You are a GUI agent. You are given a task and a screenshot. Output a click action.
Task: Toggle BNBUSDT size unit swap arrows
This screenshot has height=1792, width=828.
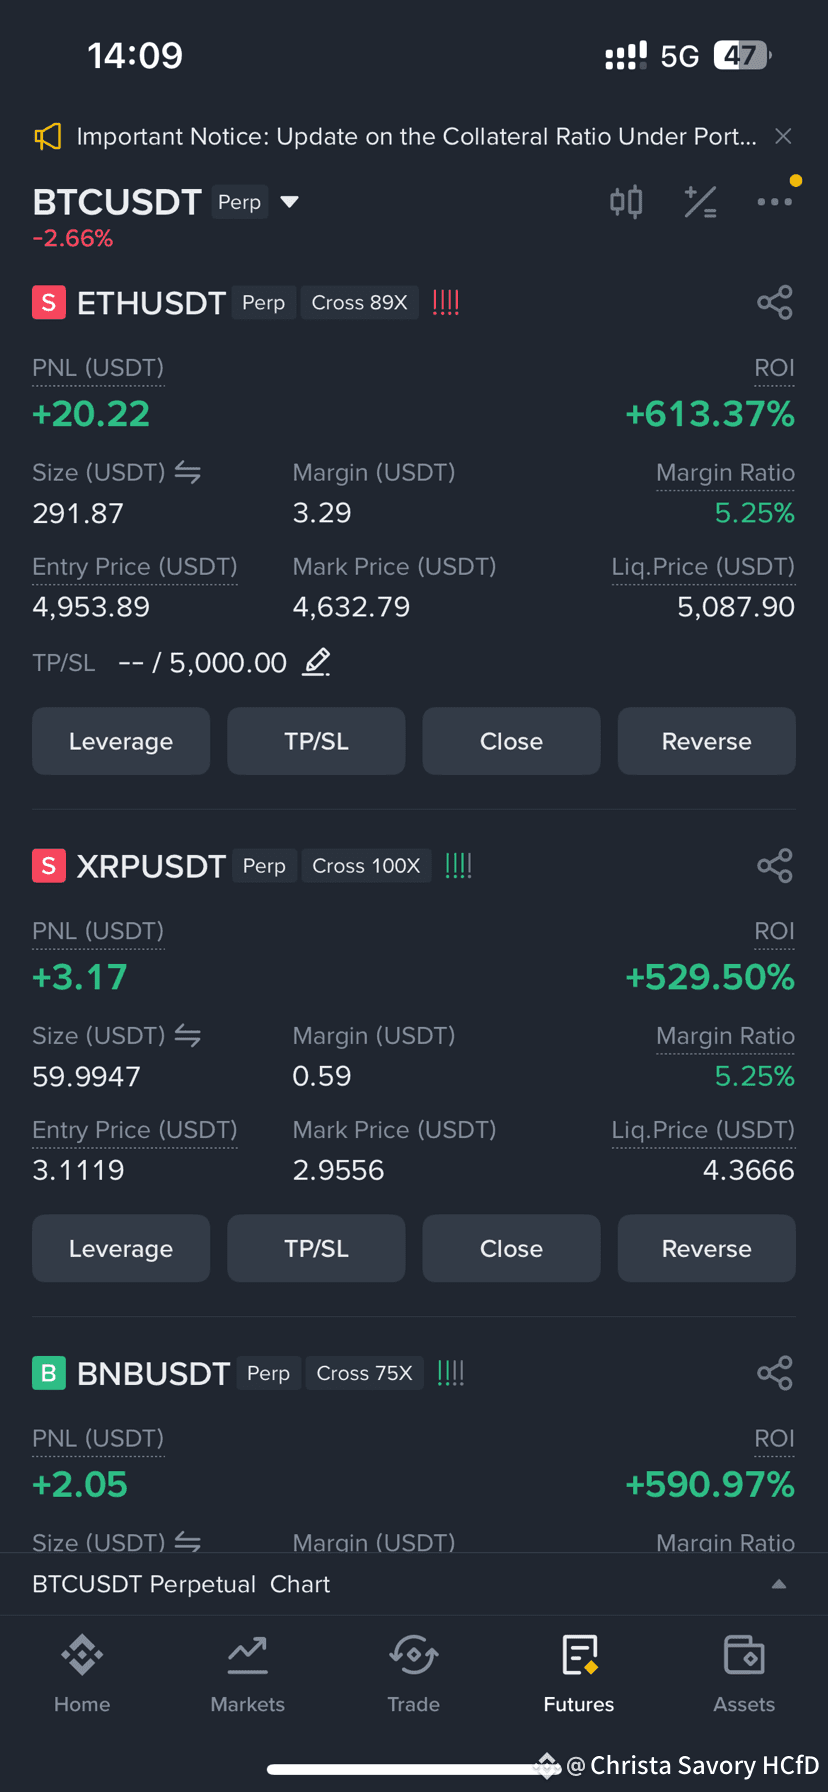click(x=188, y=1542)
